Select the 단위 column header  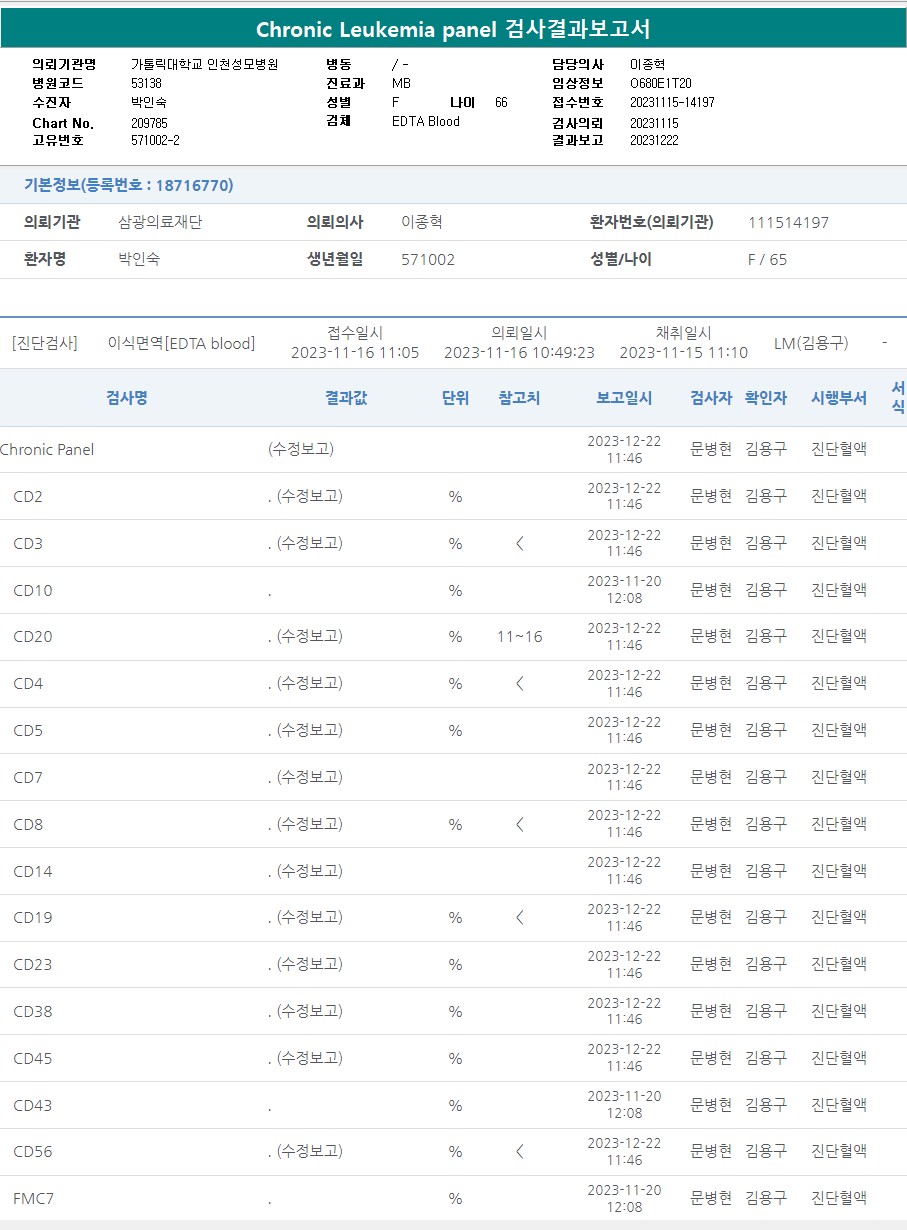pos(455,398)
